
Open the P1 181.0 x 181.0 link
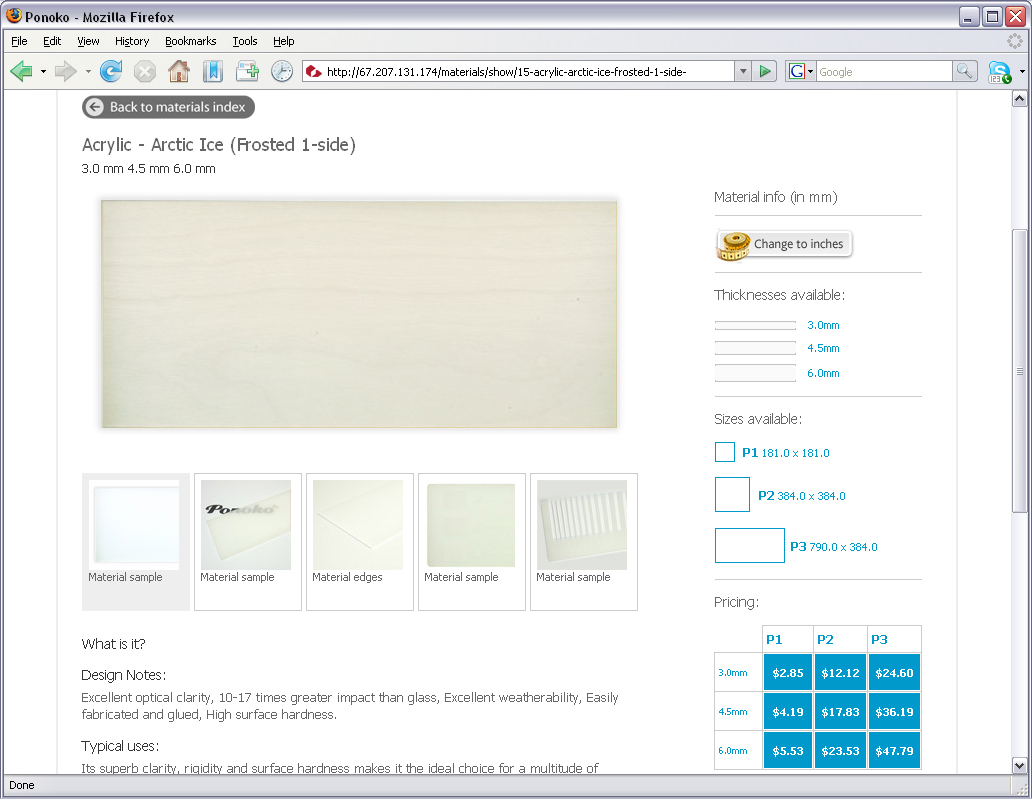point(785,453)
